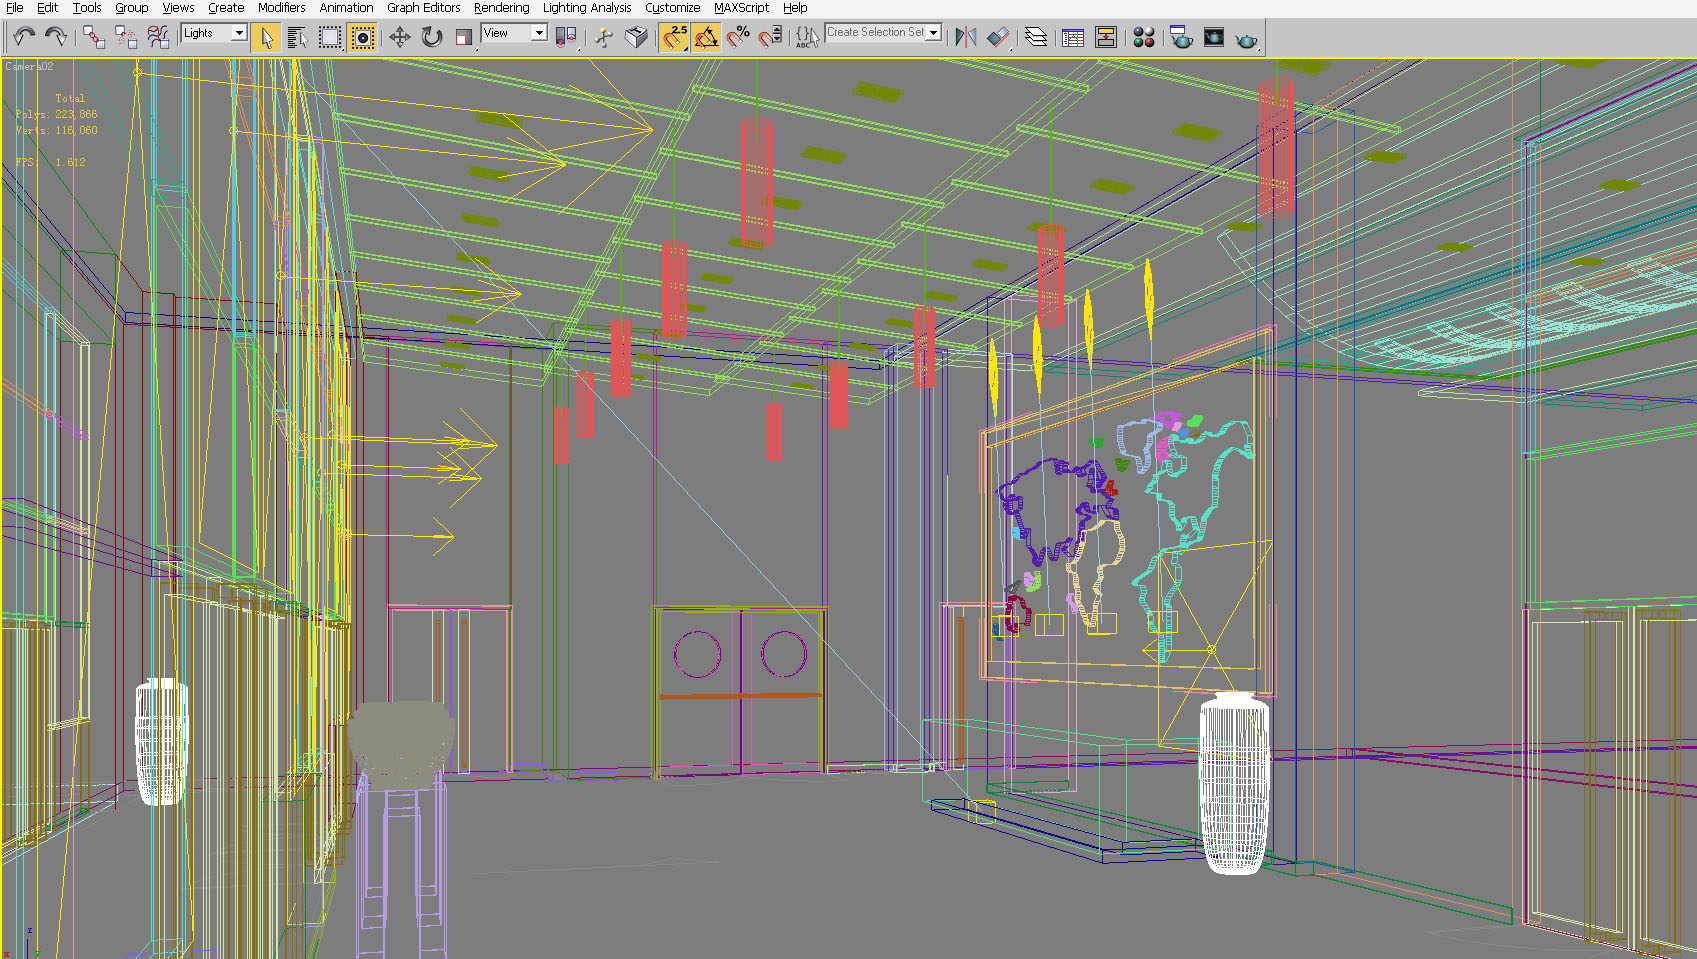This screenshot has width=1697, height=959.
Task: Open the Layer Manager icon
Action: [x=1036, y=37]
